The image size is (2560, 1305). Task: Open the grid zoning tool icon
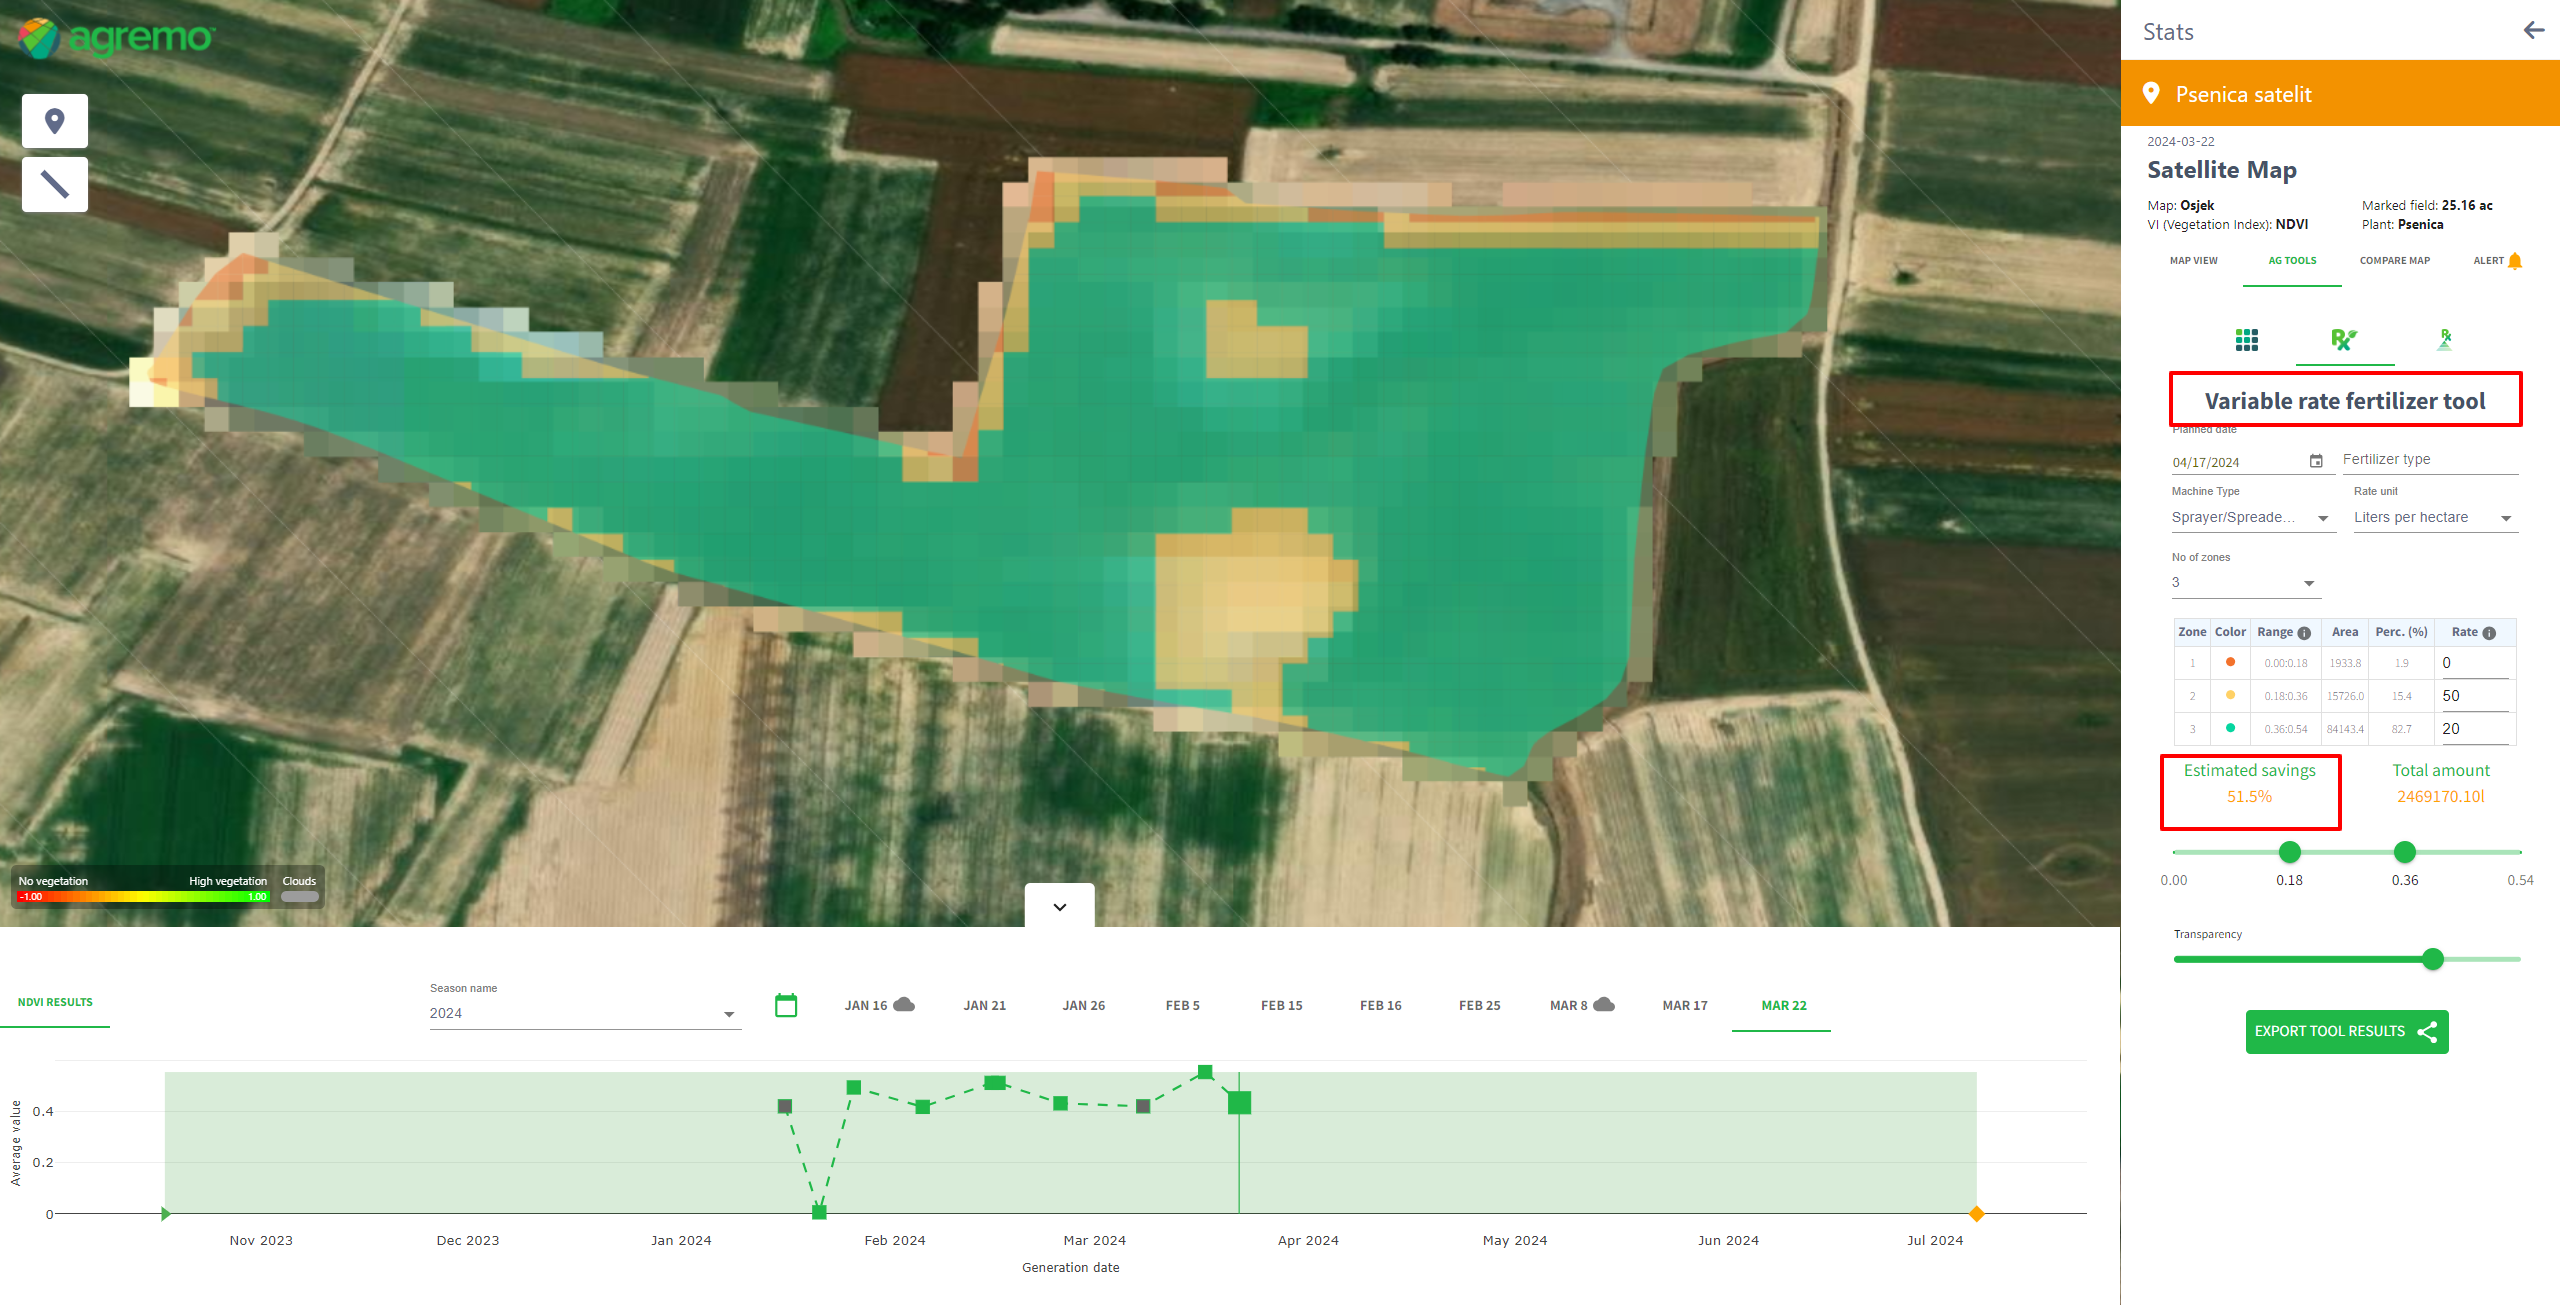tap(2246, 340)
